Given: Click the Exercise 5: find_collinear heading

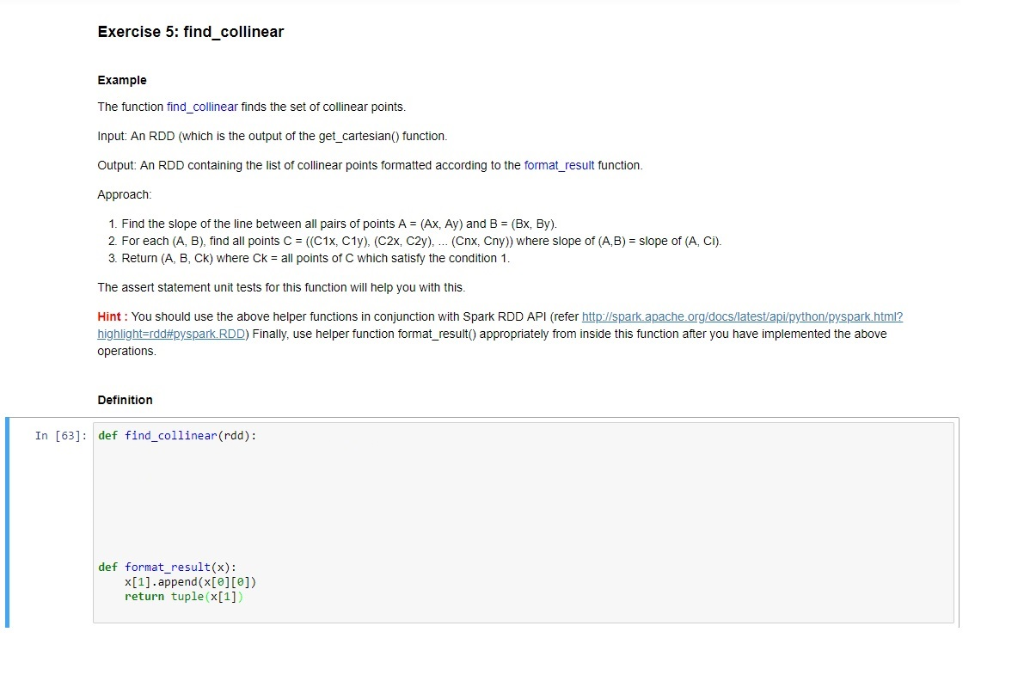Looking at the screenshot, I should (191, 32).
